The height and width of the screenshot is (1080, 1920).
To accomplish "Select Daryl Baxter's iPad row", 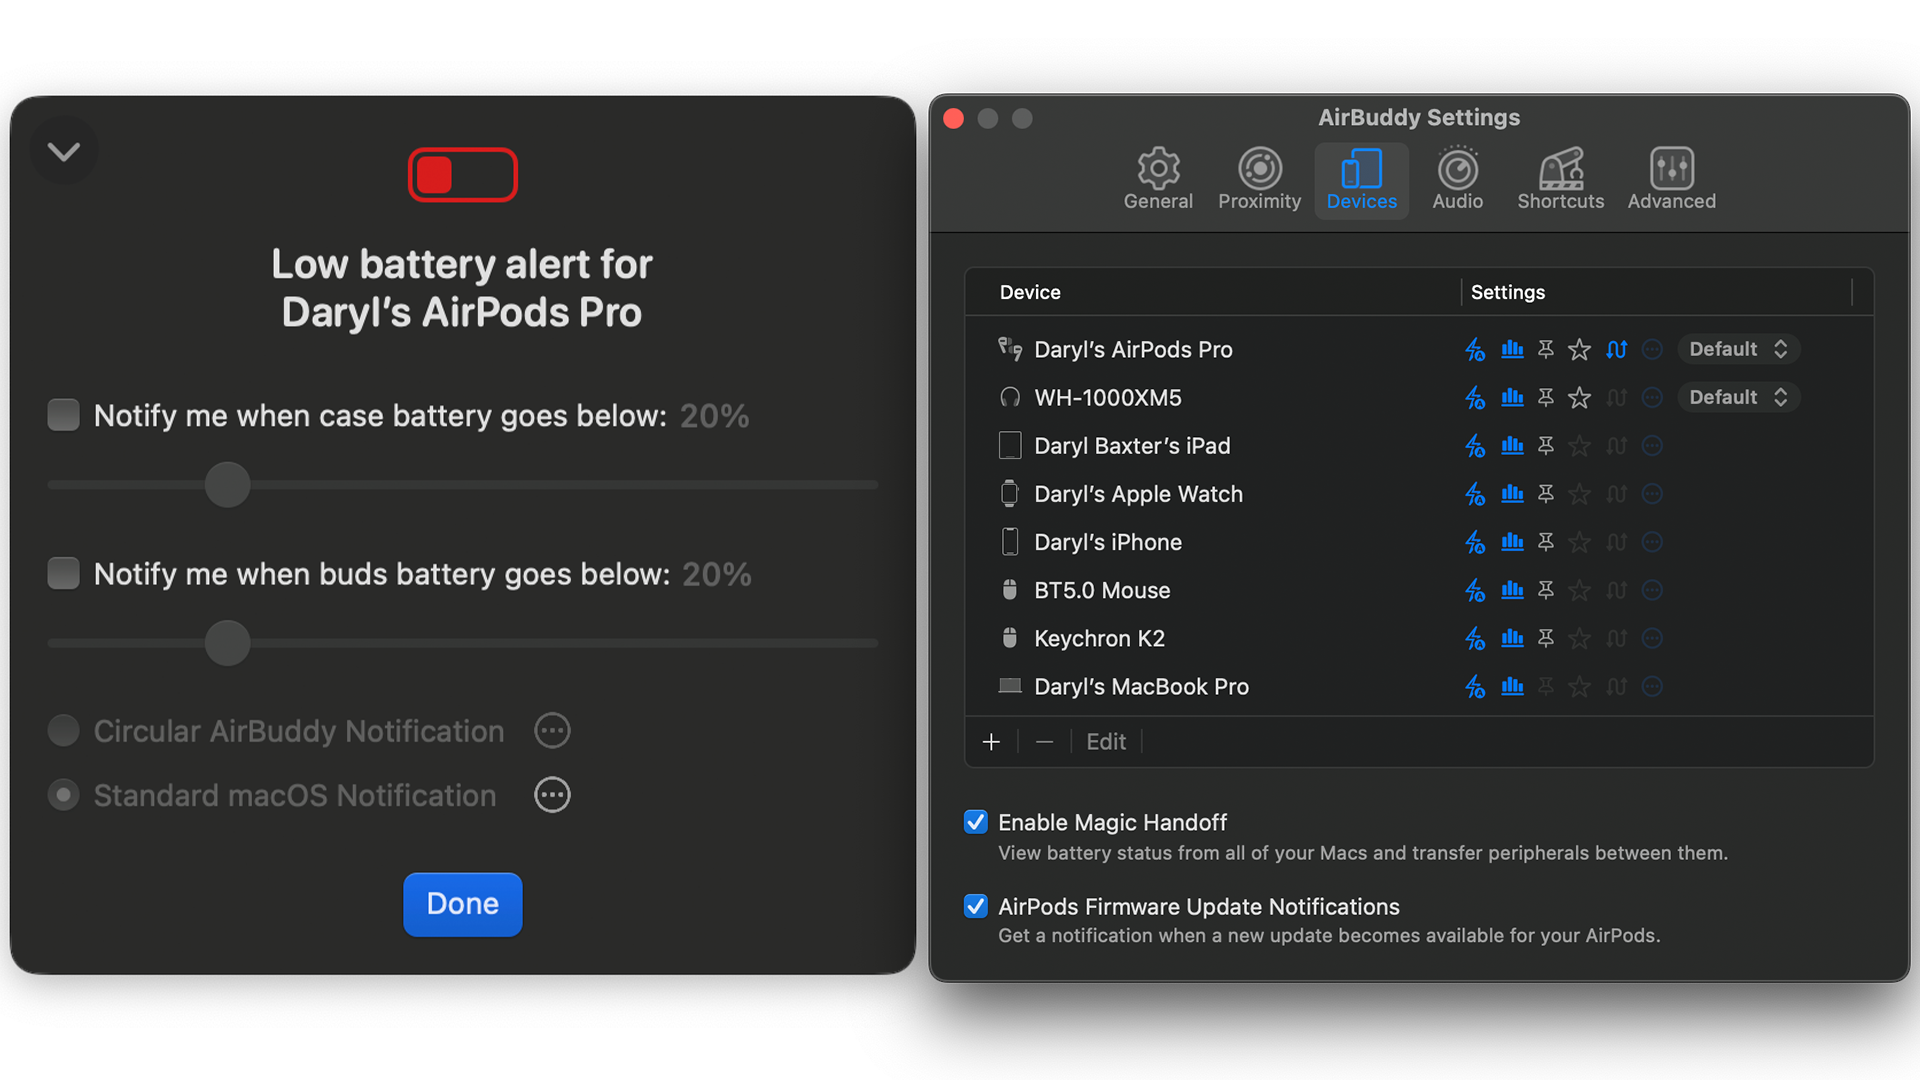I will (x=1418, y=446).
